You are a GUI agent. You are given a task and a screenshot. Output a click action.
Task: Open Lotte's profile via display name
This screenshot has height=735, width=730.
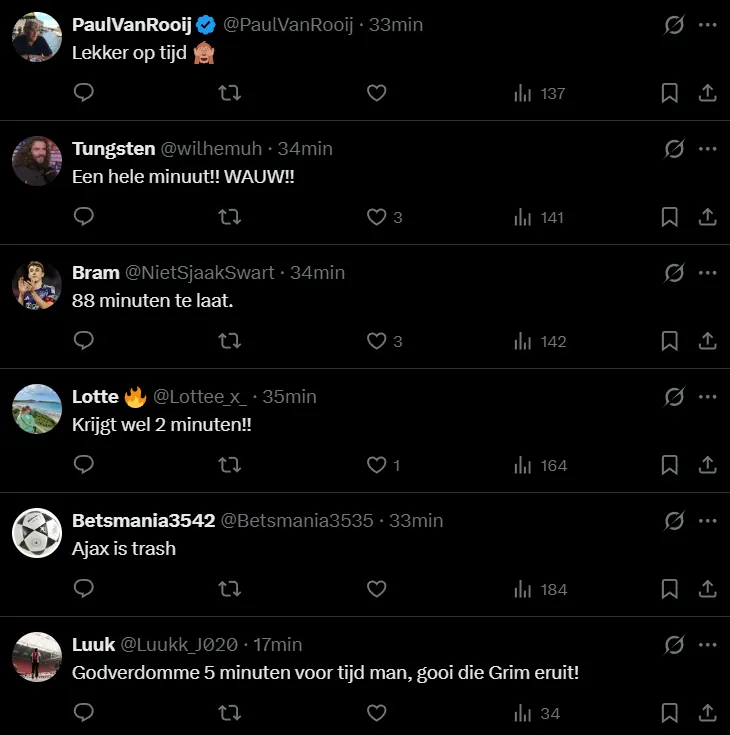95,396
